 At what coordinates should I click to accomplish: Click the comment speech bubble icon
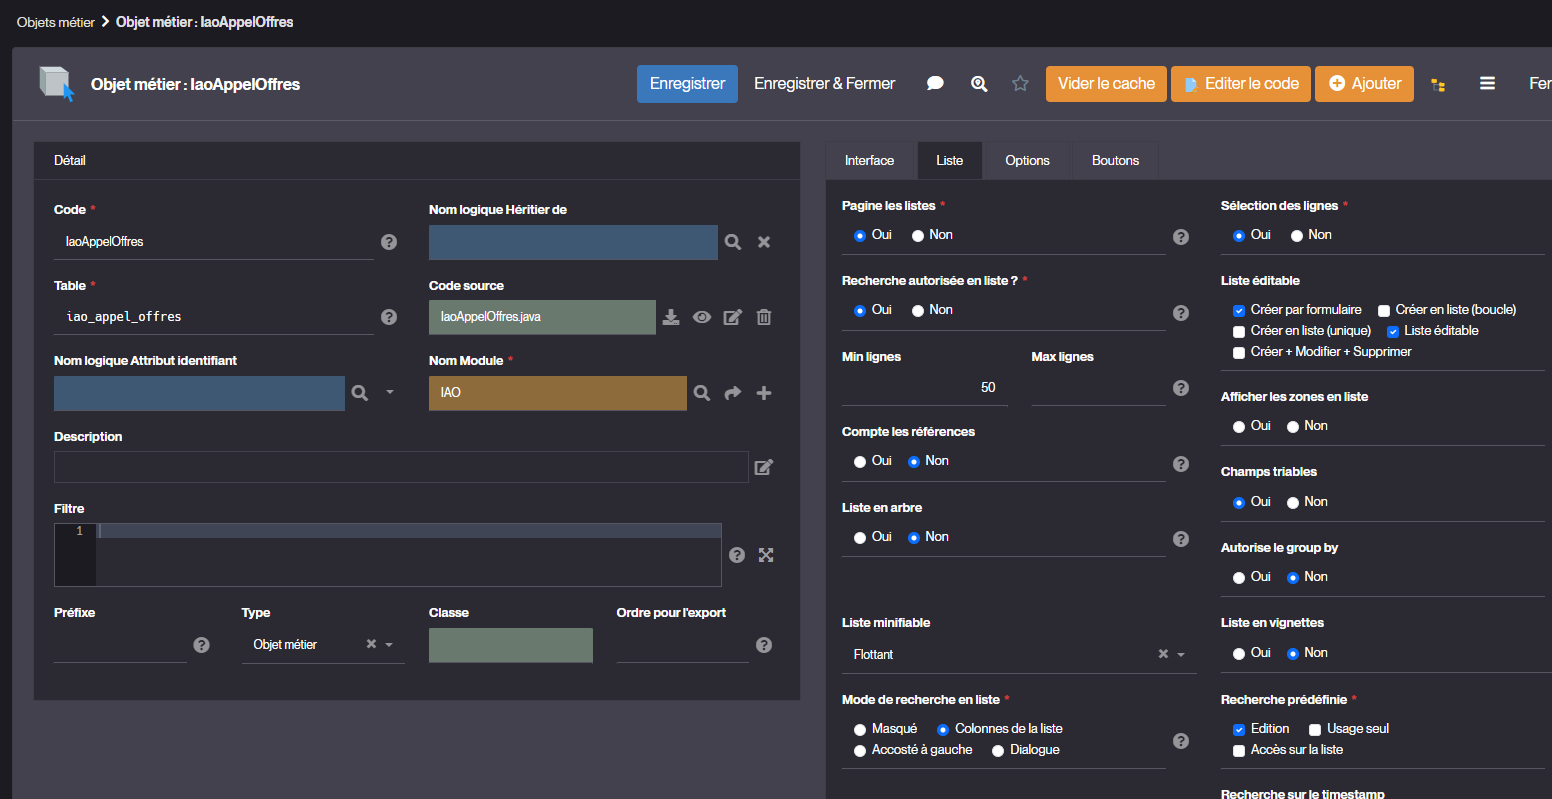tap(935, 84)
